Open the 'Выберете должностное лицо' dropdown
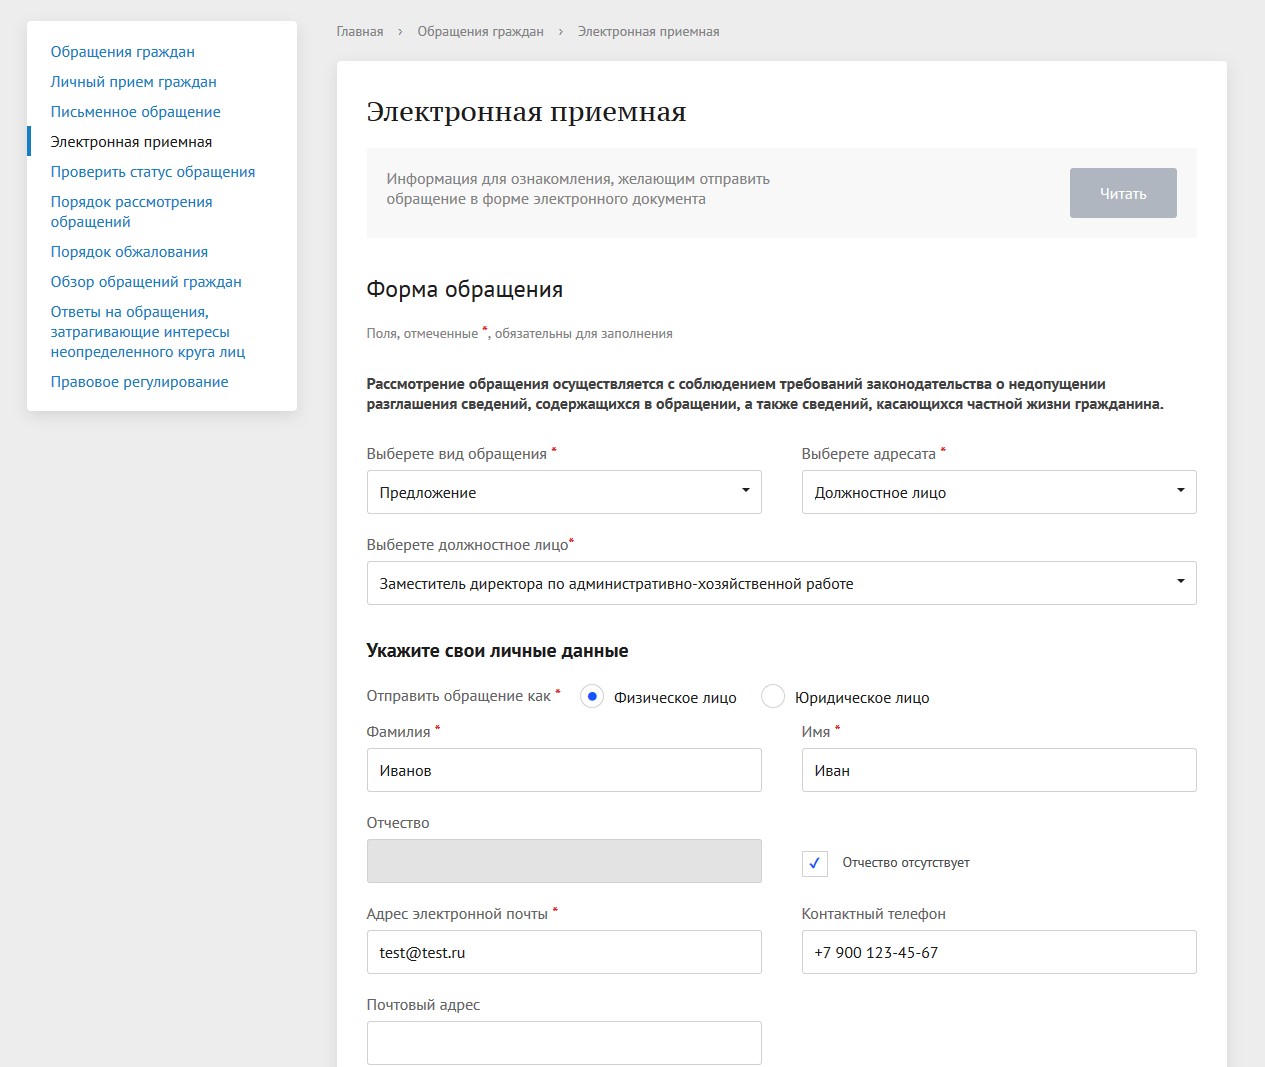Viewport: 1265px width, 1067px height. click(780, 583)
